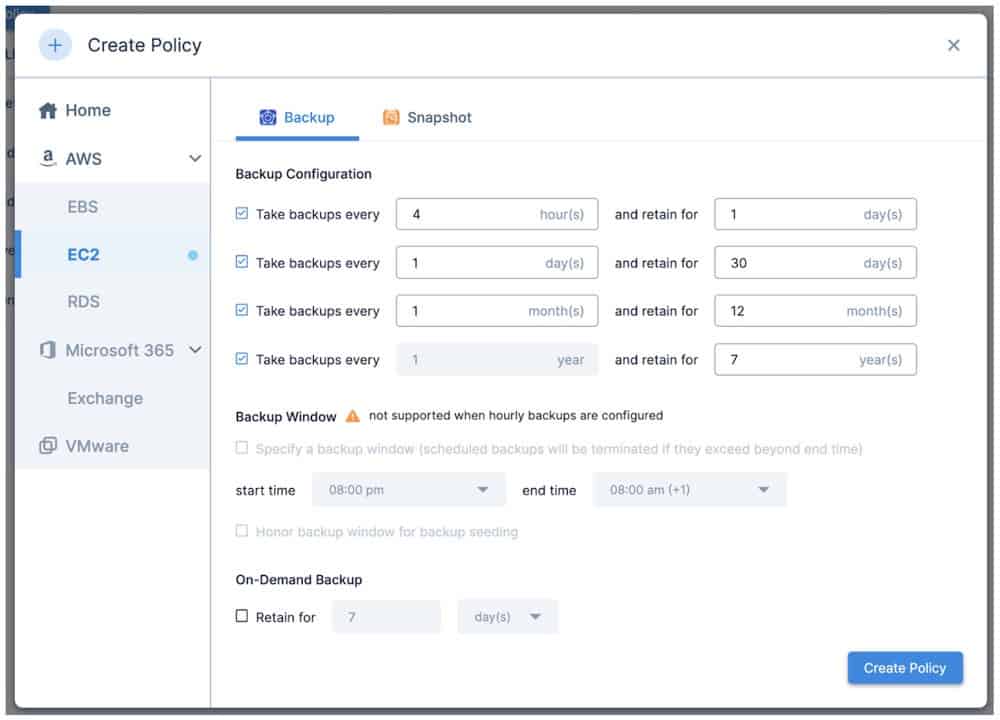Click the AWS Amazon logo icon
1000x720 pixels.
[x=47, y=159]
